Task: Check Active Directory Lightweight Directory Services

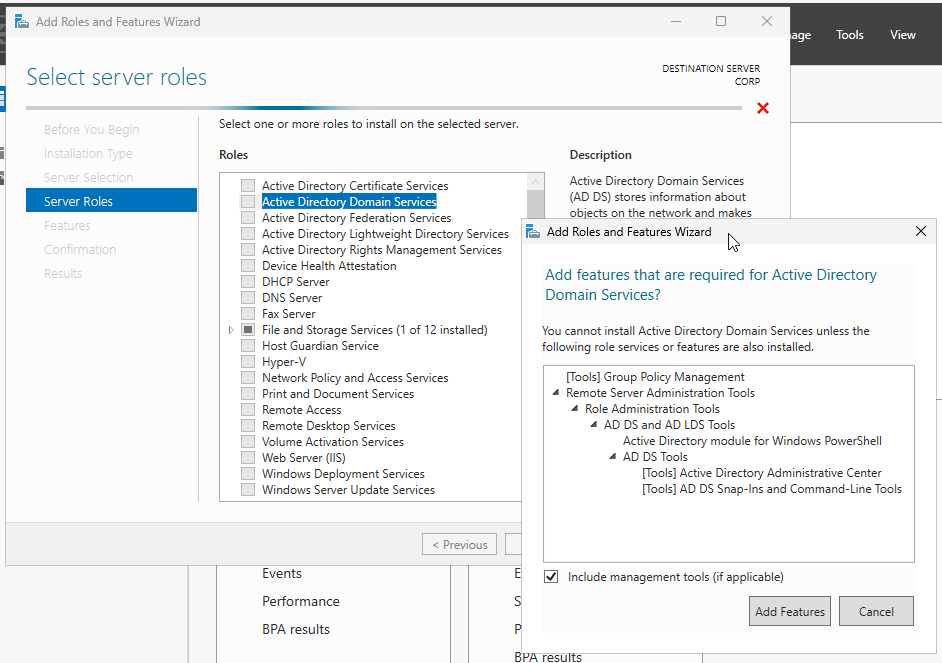Action: click(248, 234)
